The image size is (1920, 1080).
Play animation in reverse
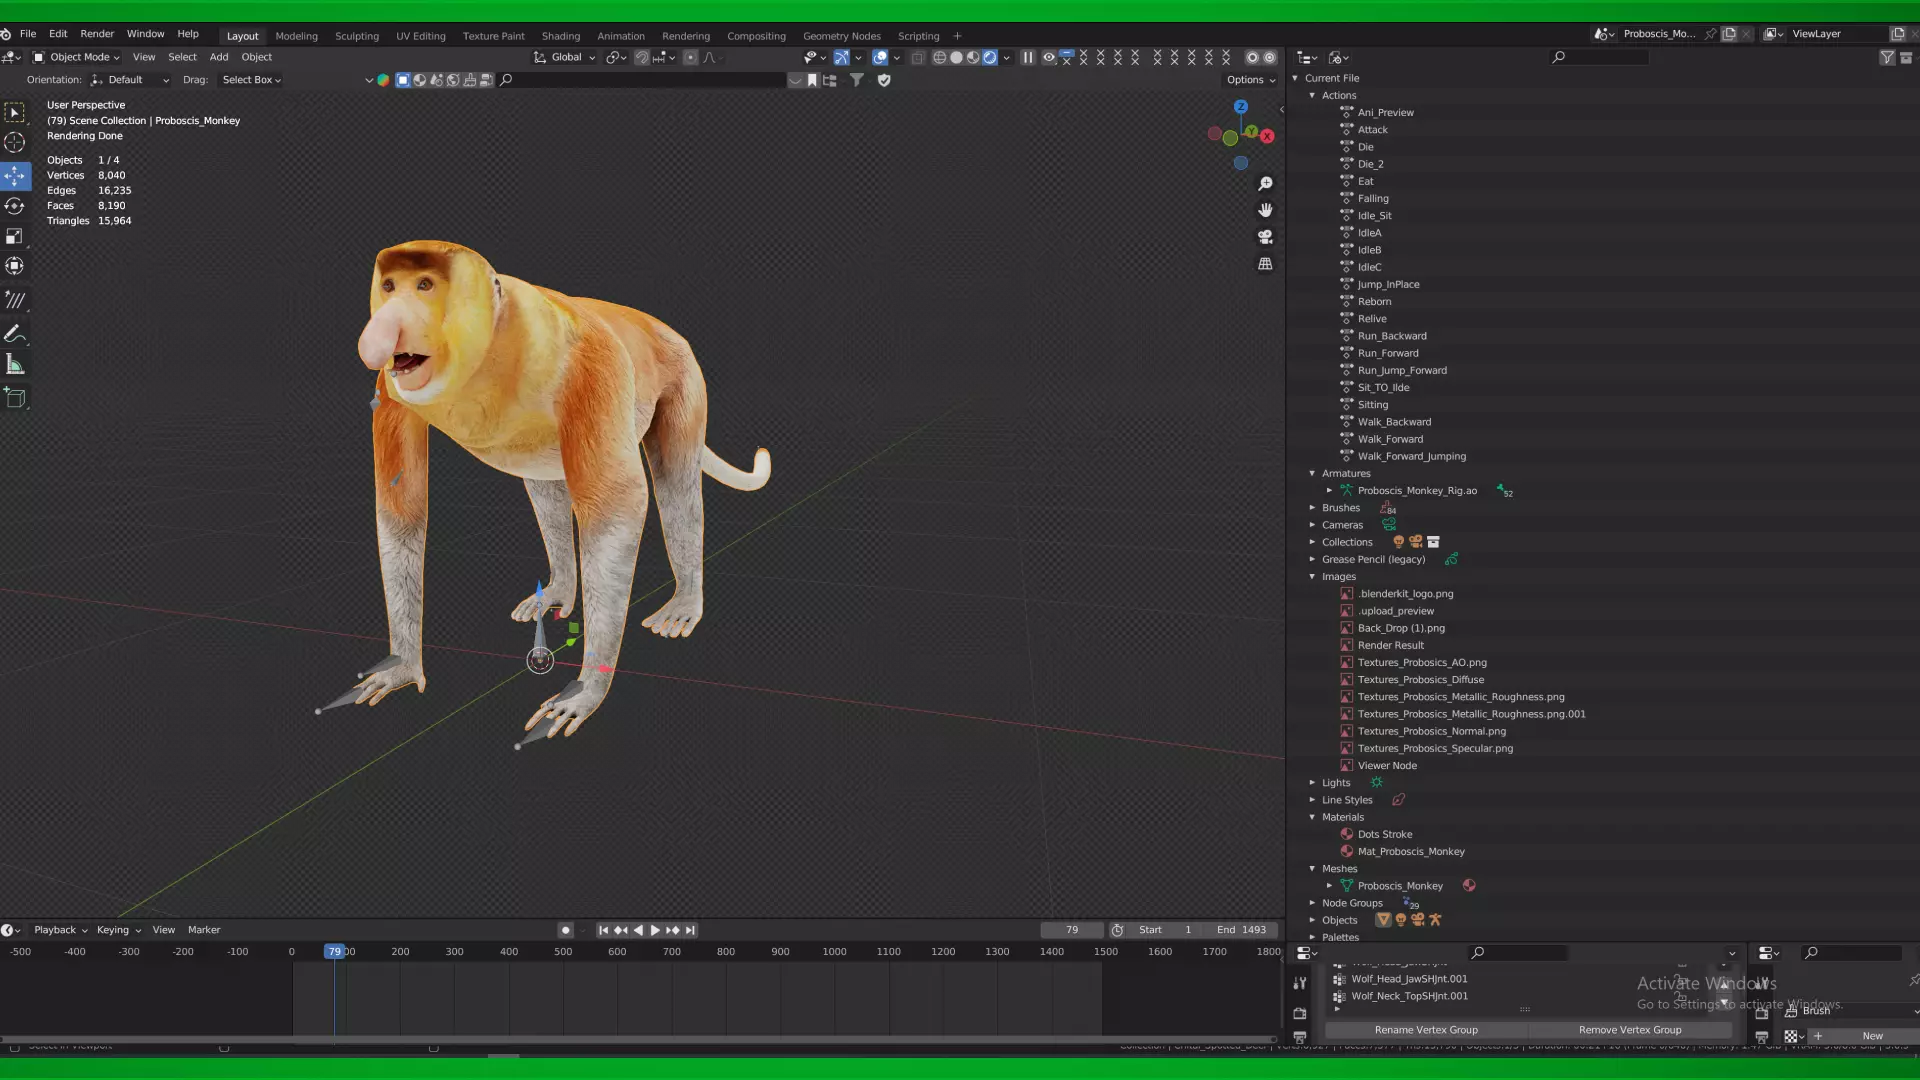(x=638, y=930)
